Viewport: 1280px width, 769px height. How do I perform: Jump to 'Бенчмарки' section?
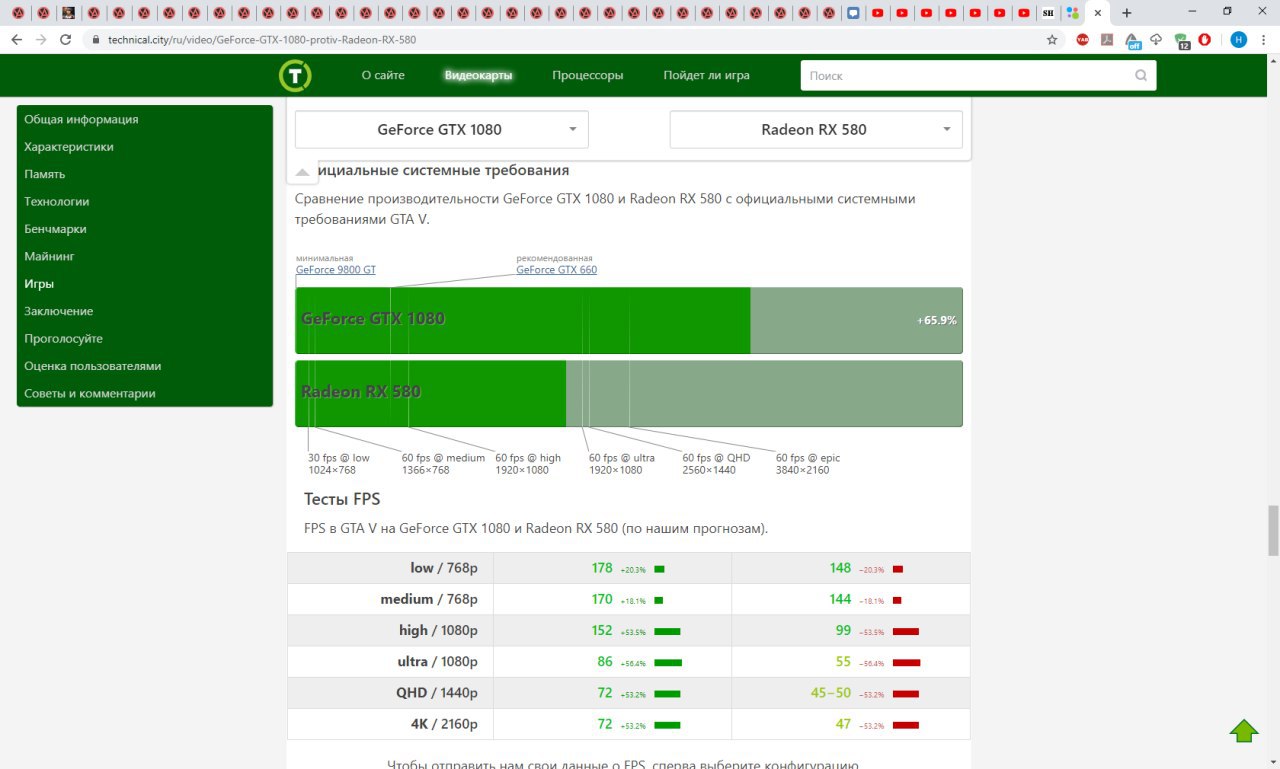55,229
